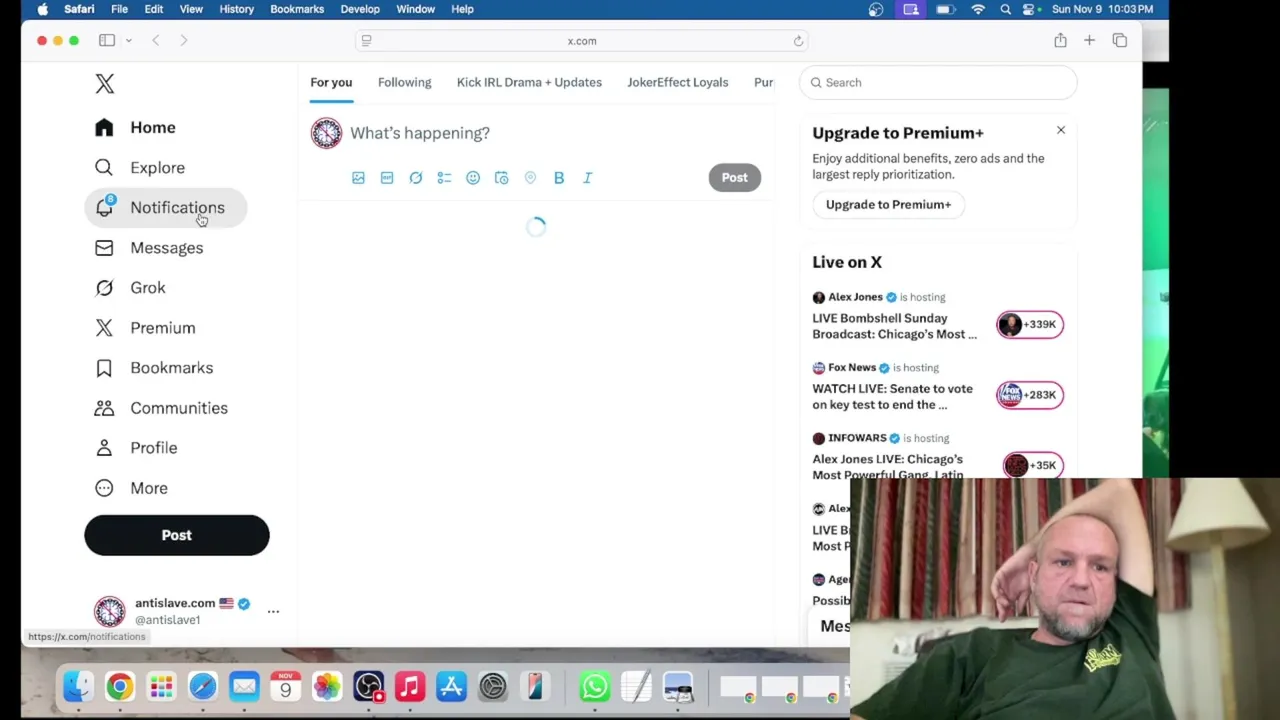
Task: Open INFOWARS Alex Jones LIVE broadcast
Action: coord(888,467)
